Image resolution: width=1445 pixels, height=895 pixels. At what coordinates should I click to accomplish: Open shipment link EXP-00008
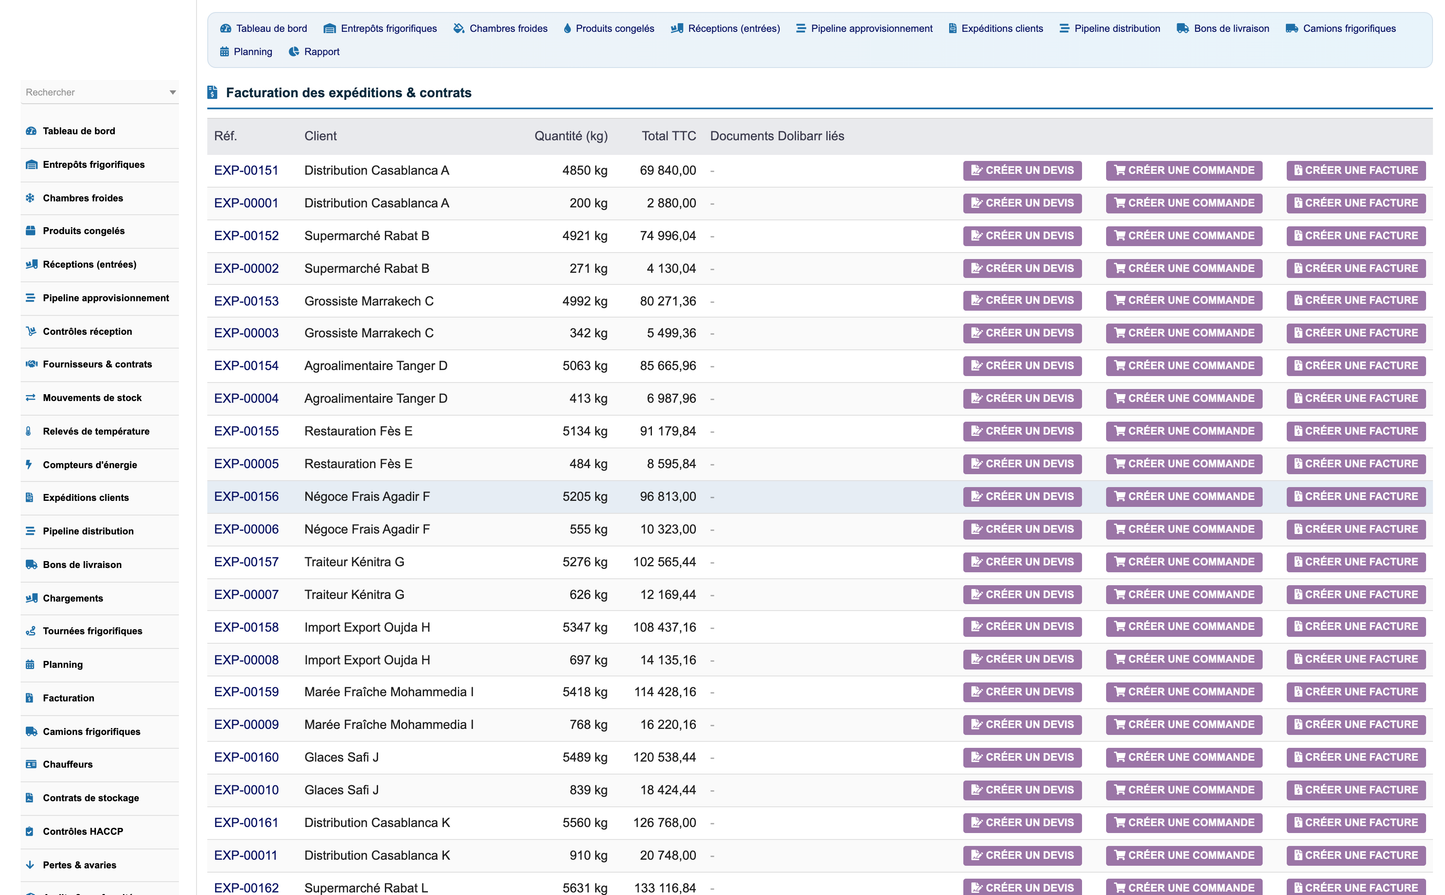click(x=246, y=660)
